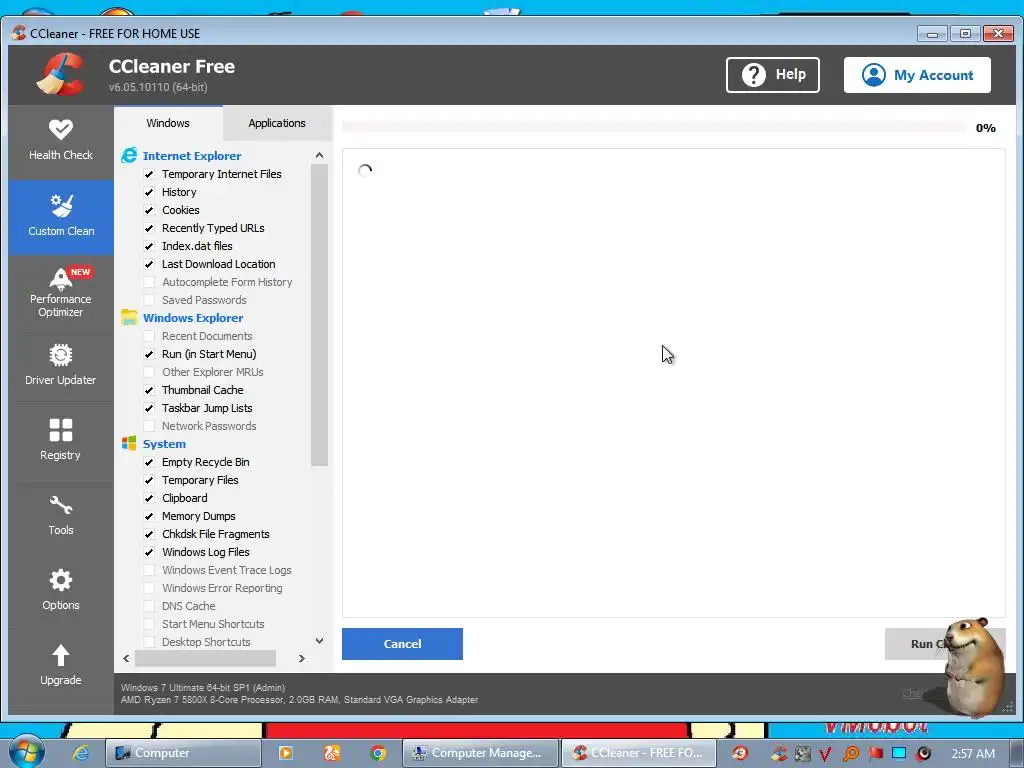
Task: Enable DNS Cache cleaning
Action: [x=149, y=606]
